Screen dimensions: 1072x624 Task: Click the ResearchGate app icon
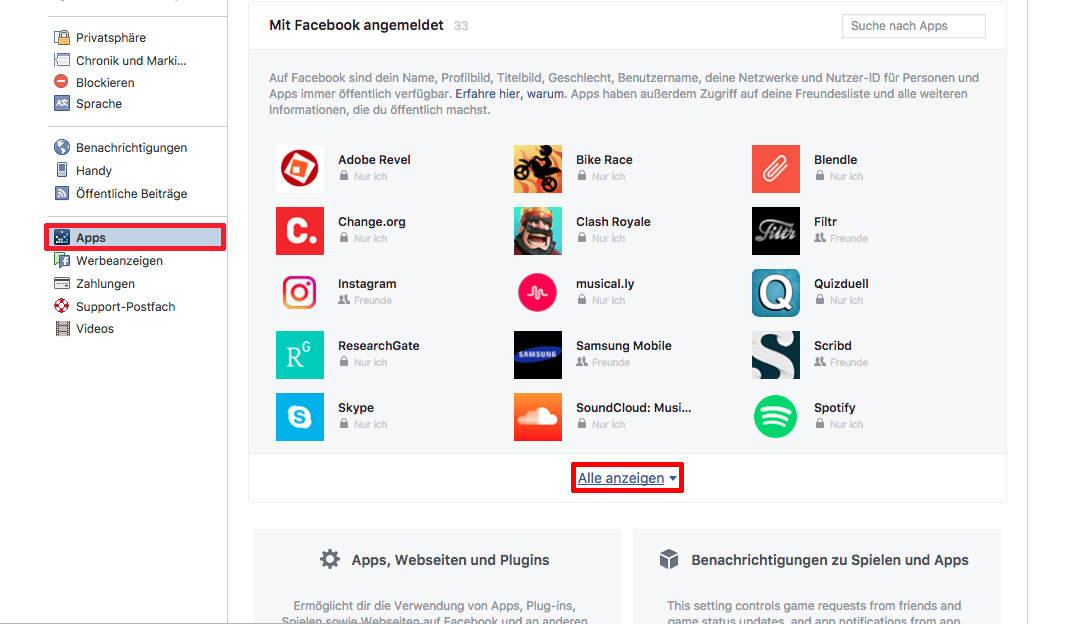point(299,355)
